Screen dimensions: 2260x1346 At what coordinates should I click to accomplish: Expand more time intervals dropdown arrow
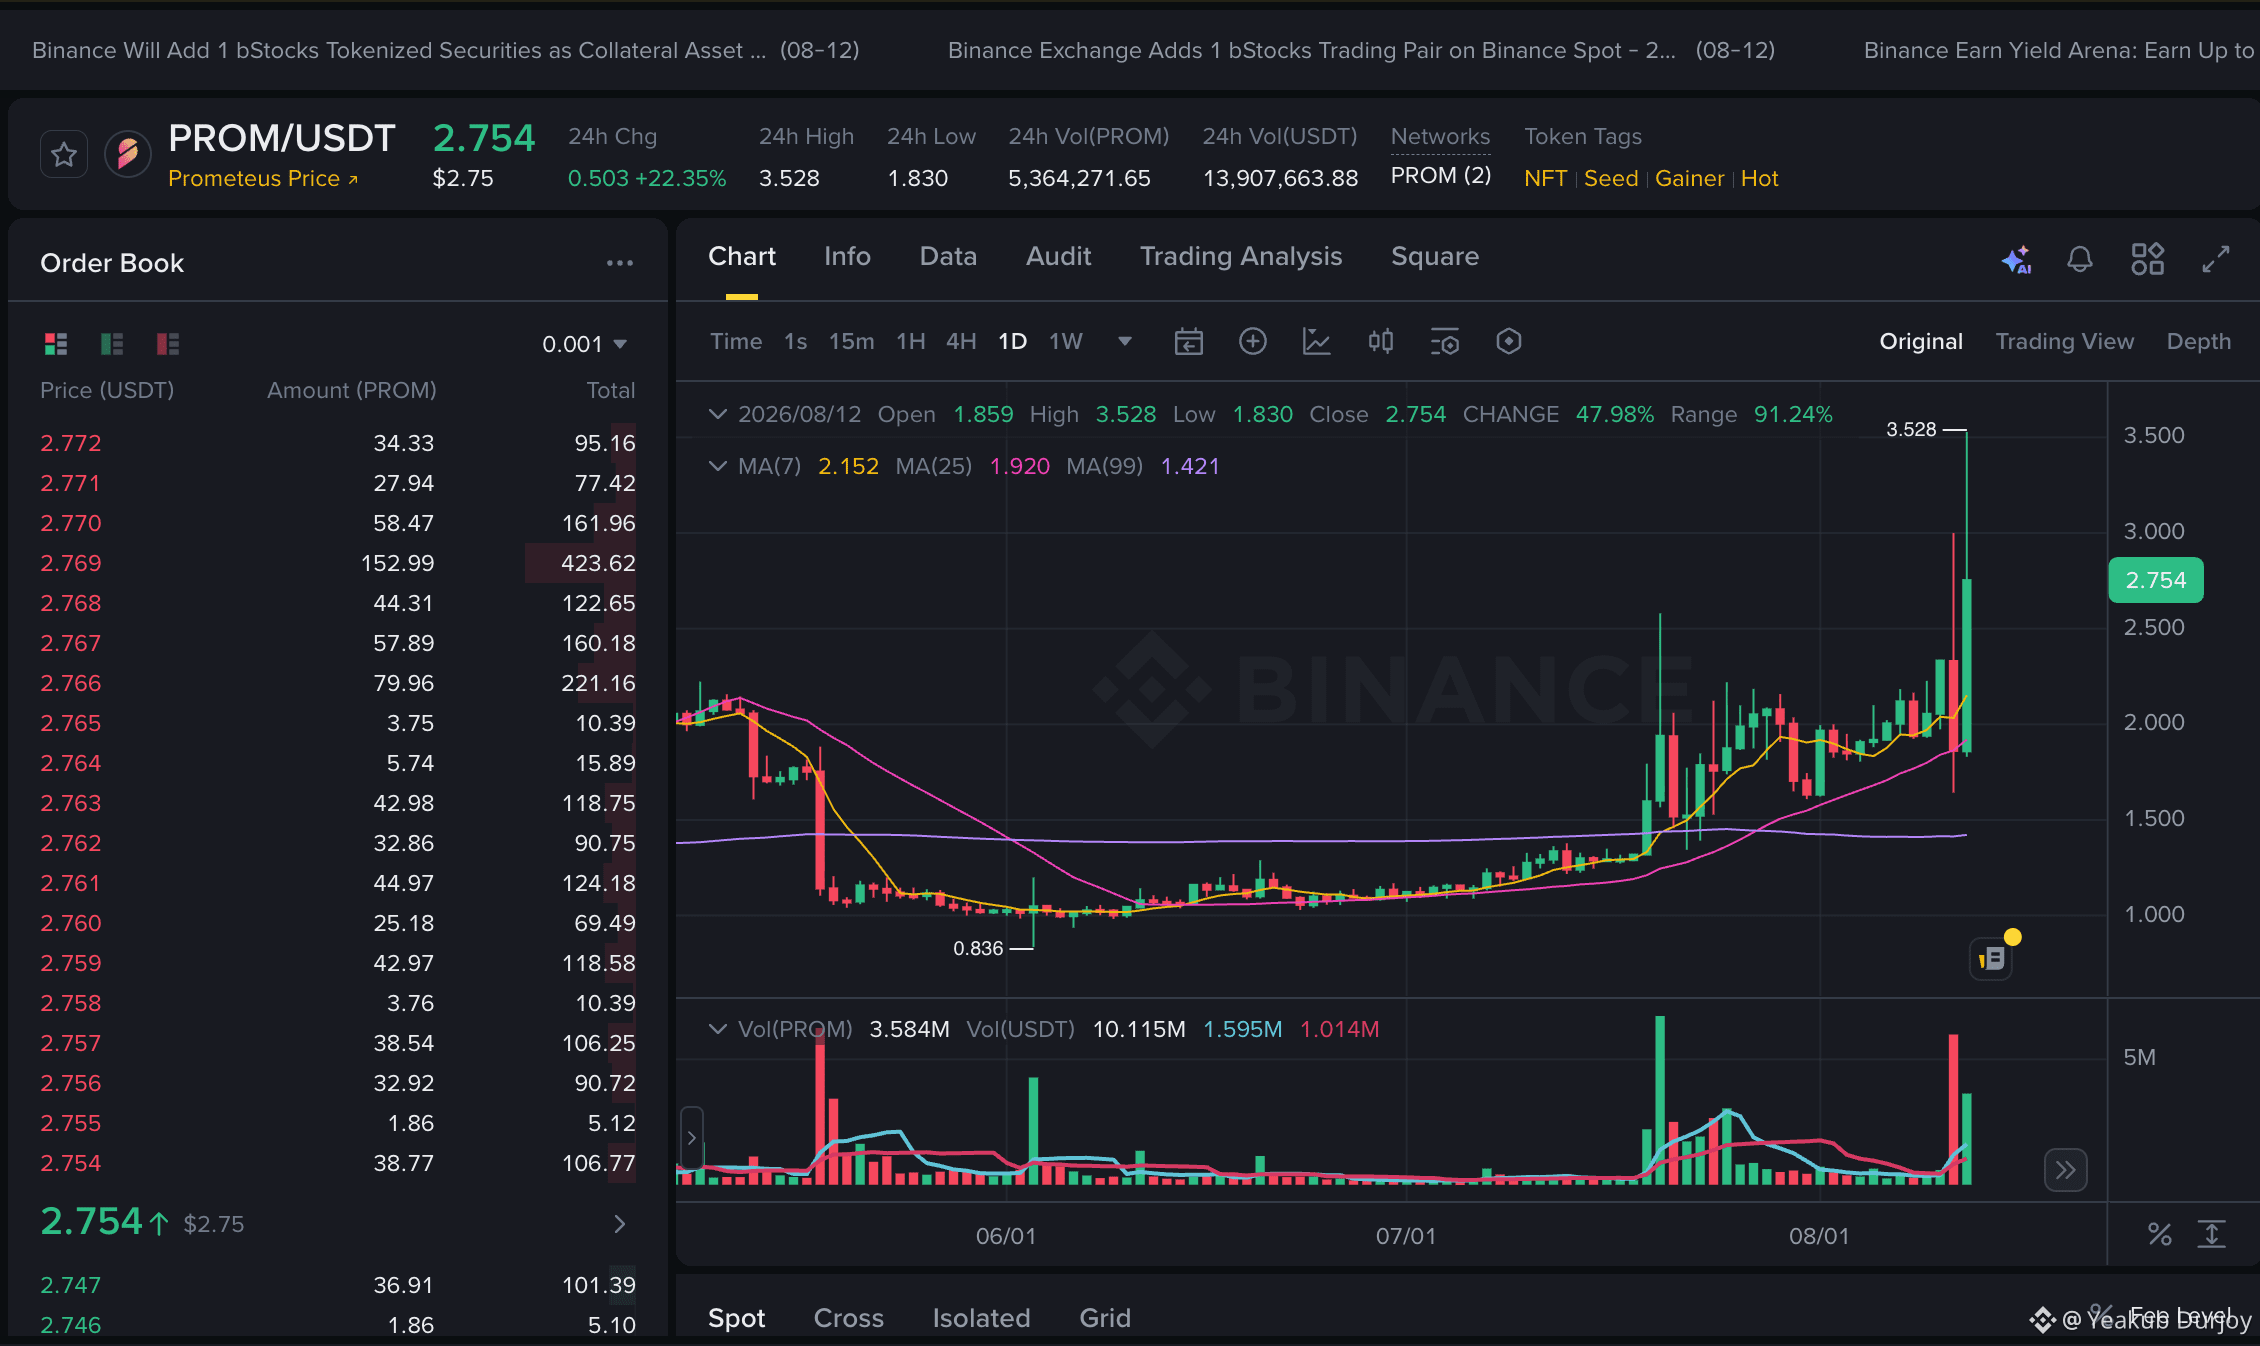(1125, 342)
